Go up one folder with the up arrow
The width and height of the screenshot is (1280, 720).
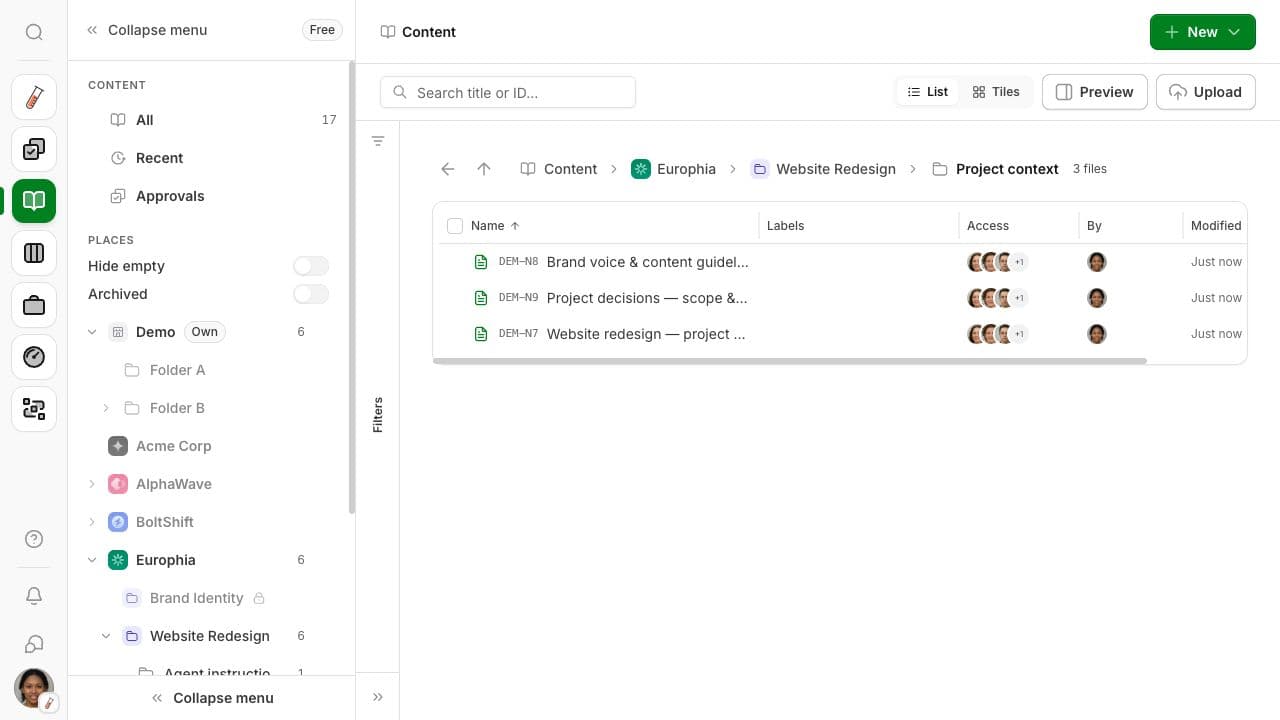pyautogui.click(x=484, y=169)
